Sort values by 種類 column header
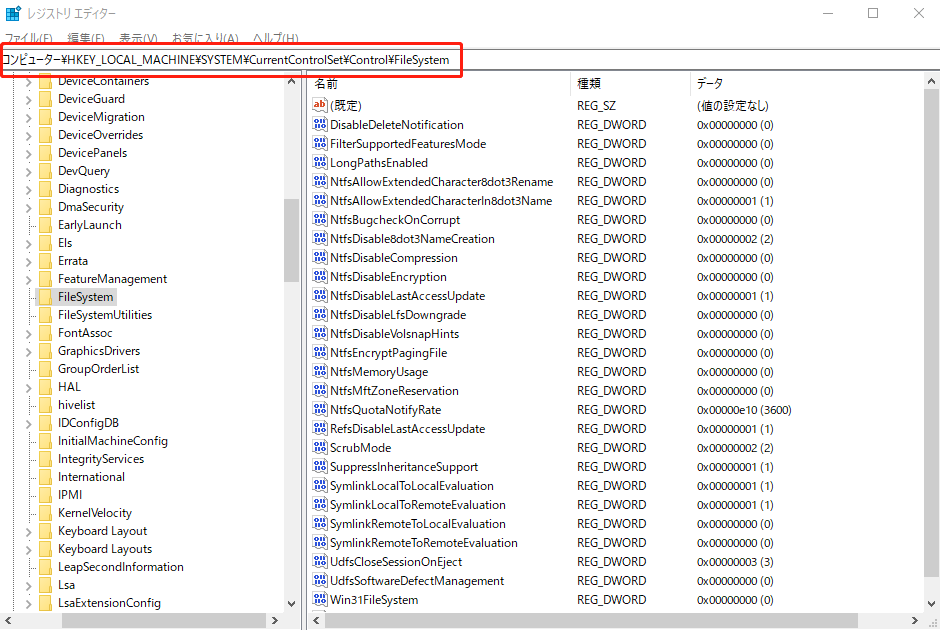This screenshot has height=630, width=940. 630,83
